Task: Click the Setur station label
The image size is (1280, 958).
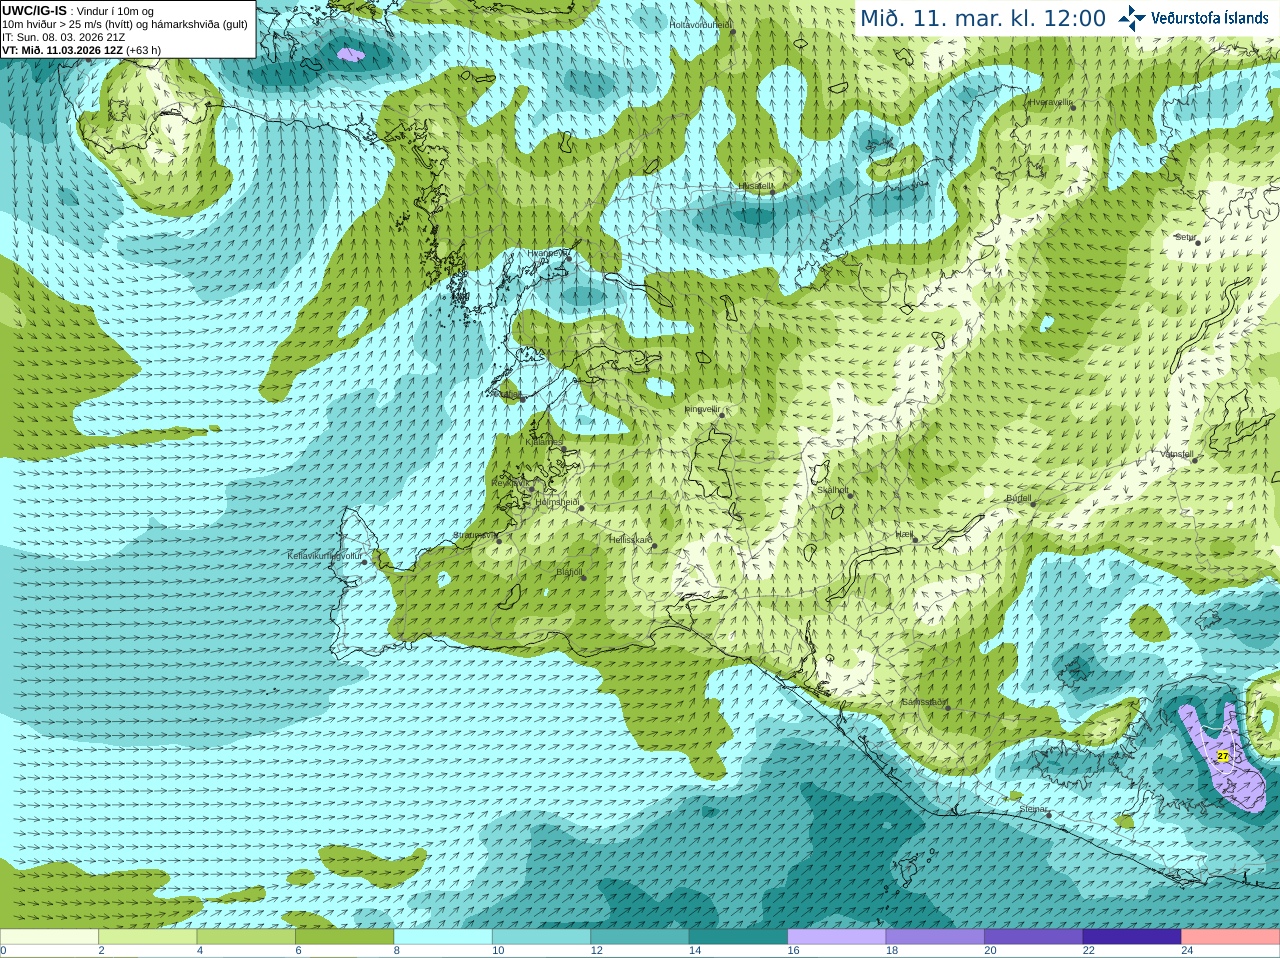Action: click(x=1185, y=237)
